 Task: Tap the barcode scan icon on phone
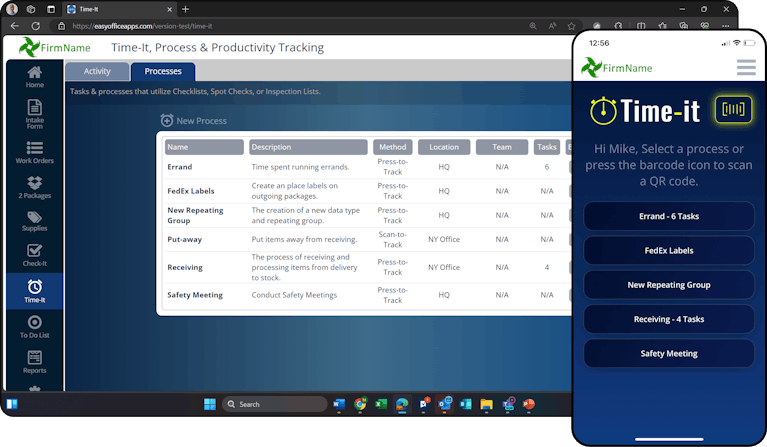(733, 109)
